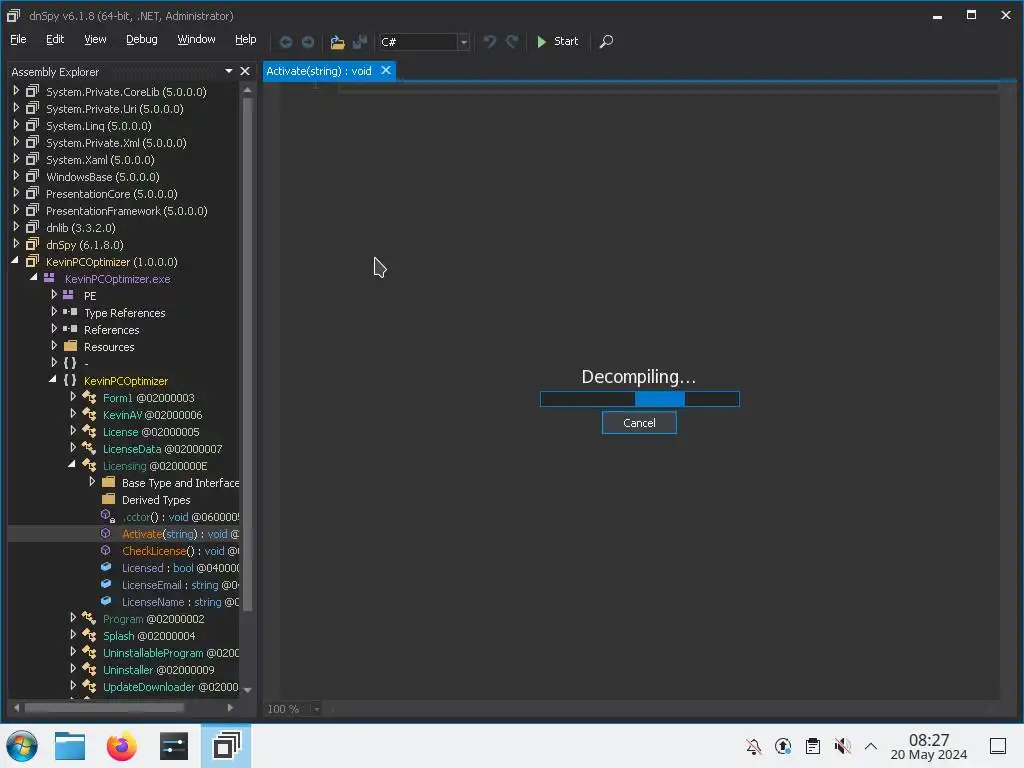Open the Assembly Explorer panel options arrow
1024x768 pixels.
click(x=229, y=71)
